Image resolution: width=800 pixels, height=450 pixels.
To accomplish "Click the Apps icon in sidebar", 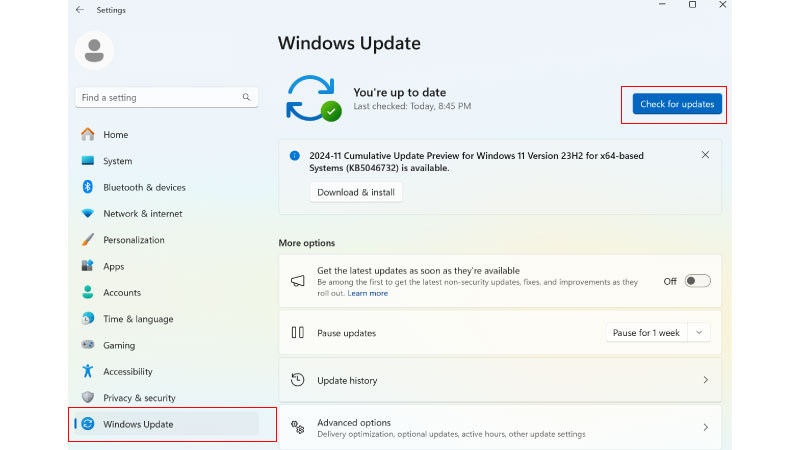I will (88, 266).
